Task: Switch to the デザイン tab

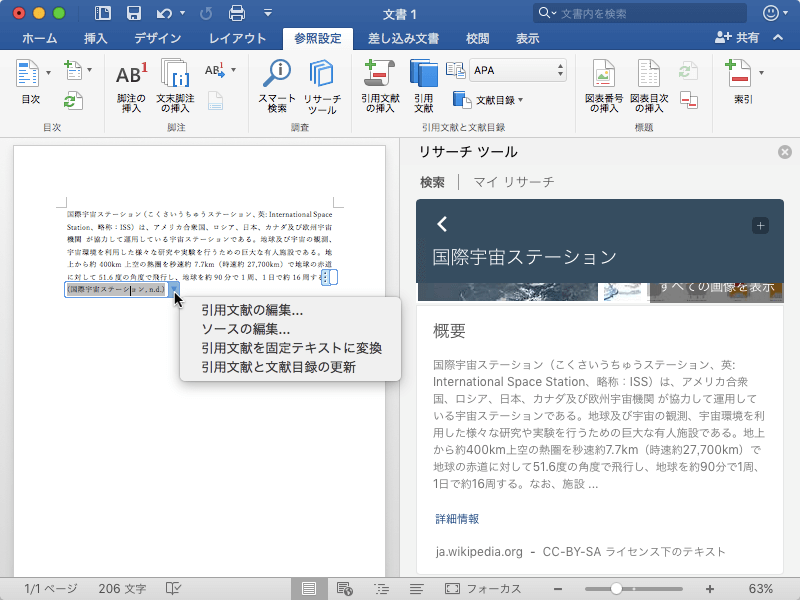Action: click(158, 38)
